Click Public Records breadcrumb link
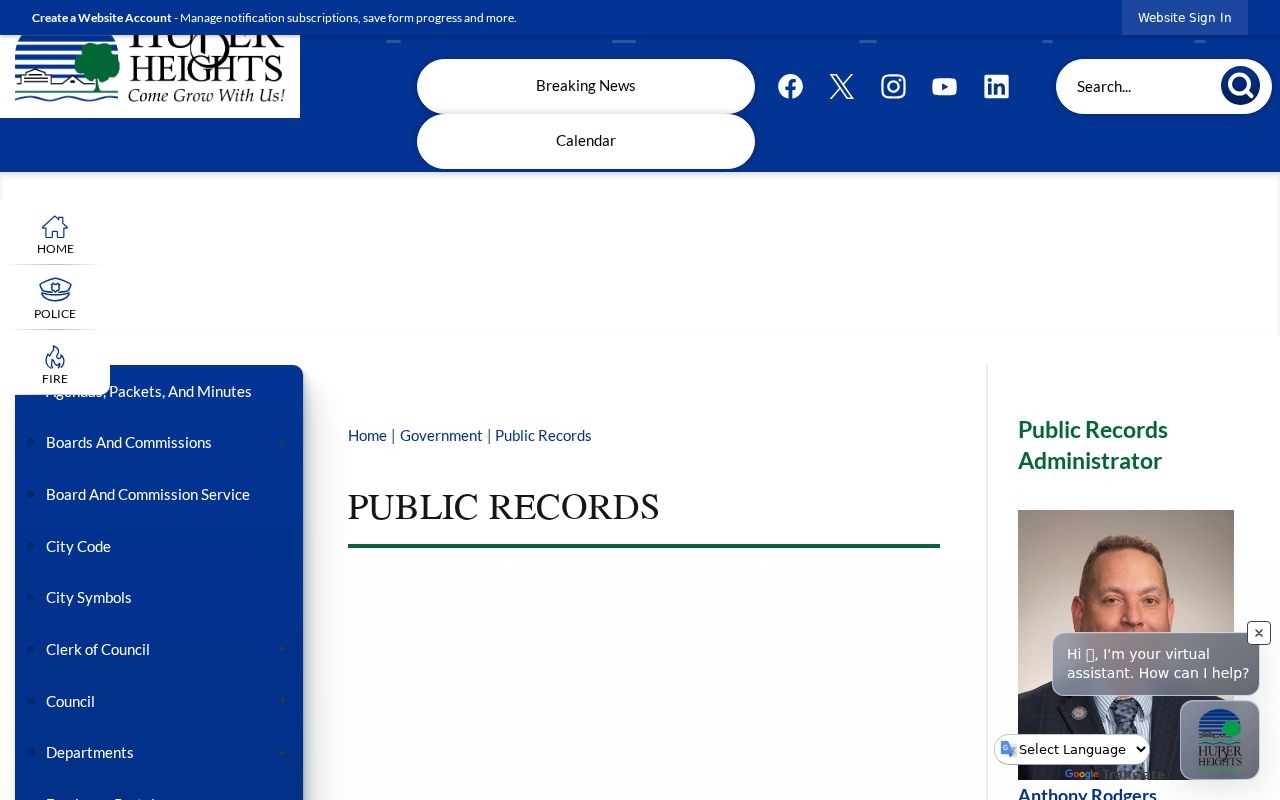This screenshot has height=800, width=1280. pyautogui.click(x=543, y=435)
